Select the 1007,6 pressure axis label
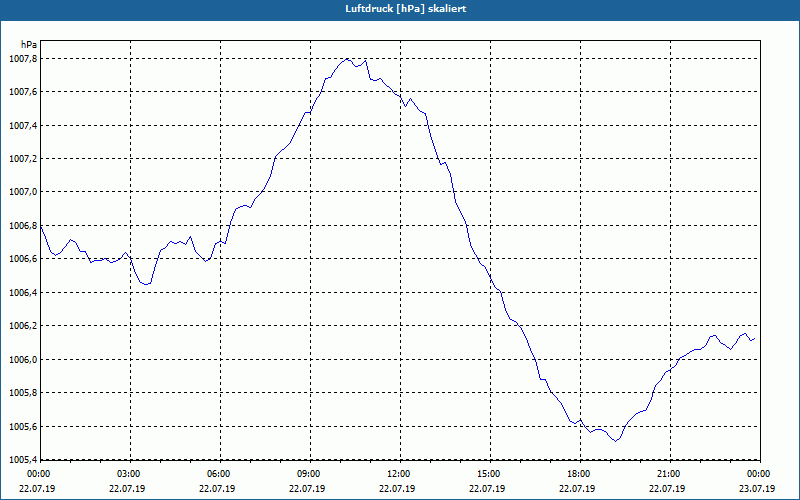The height and width of the screenshot is (500, 800). pyautogui.click(x=23, y=92)
